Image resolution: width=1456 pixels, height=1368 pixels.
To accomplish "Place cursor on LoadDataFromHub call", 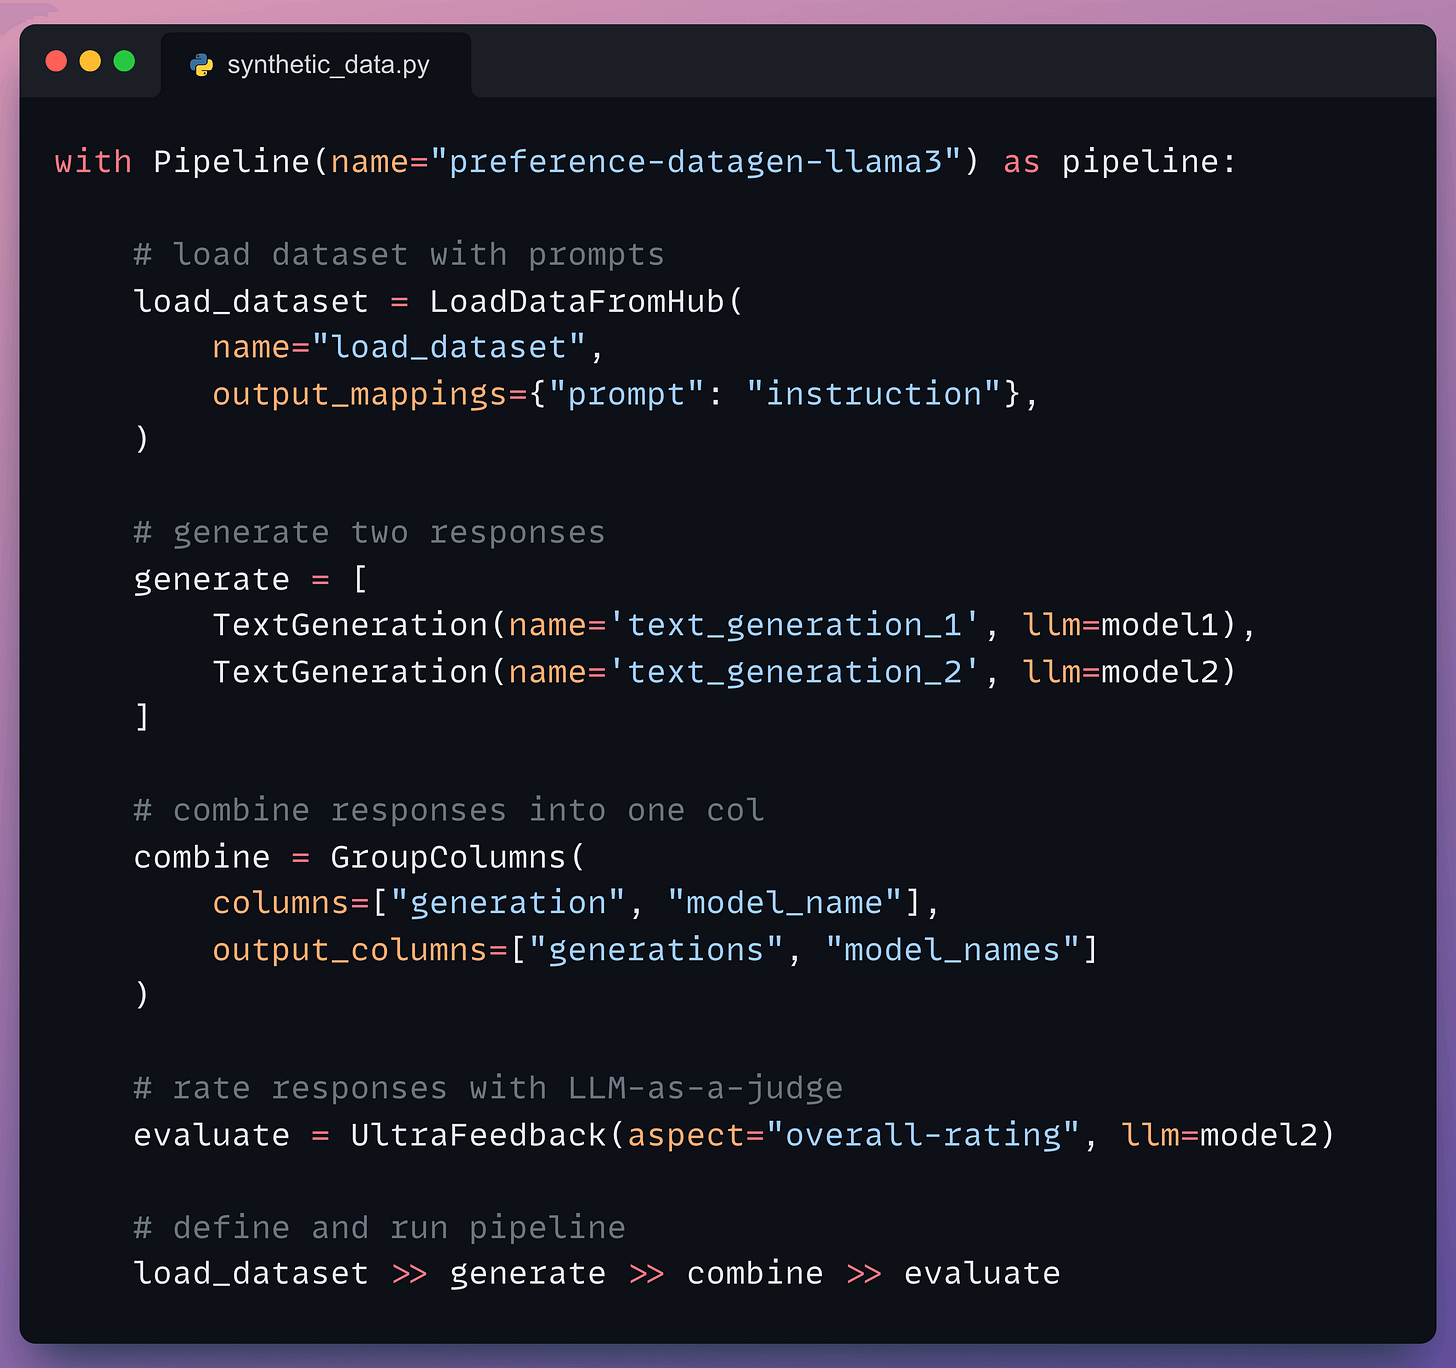I will pos(576,301).
